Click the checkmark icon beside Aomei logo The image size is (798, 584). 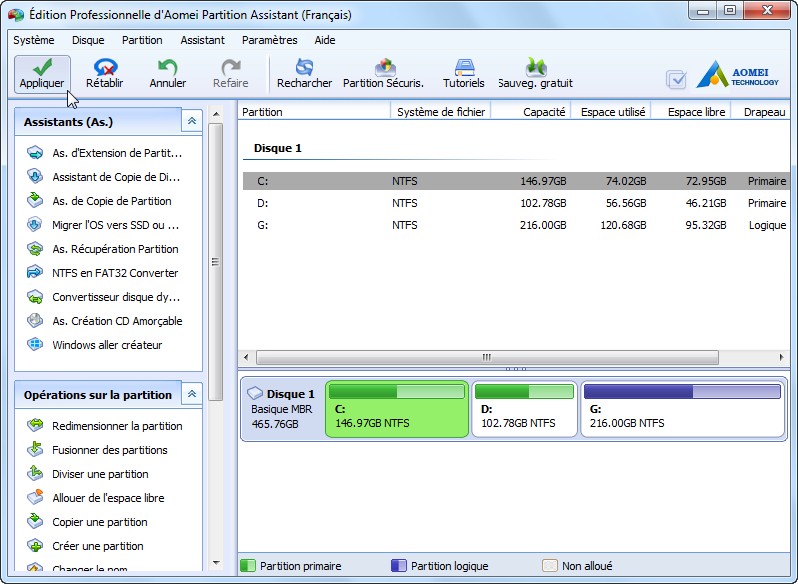point(676,79)
